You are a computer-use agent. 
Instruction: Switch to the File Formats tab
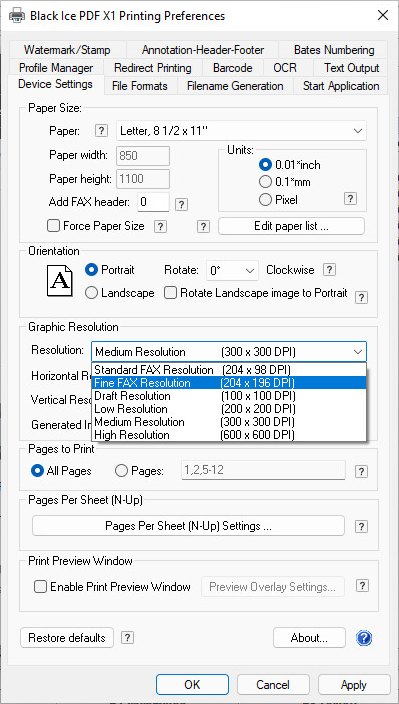[x=140, y=86]
